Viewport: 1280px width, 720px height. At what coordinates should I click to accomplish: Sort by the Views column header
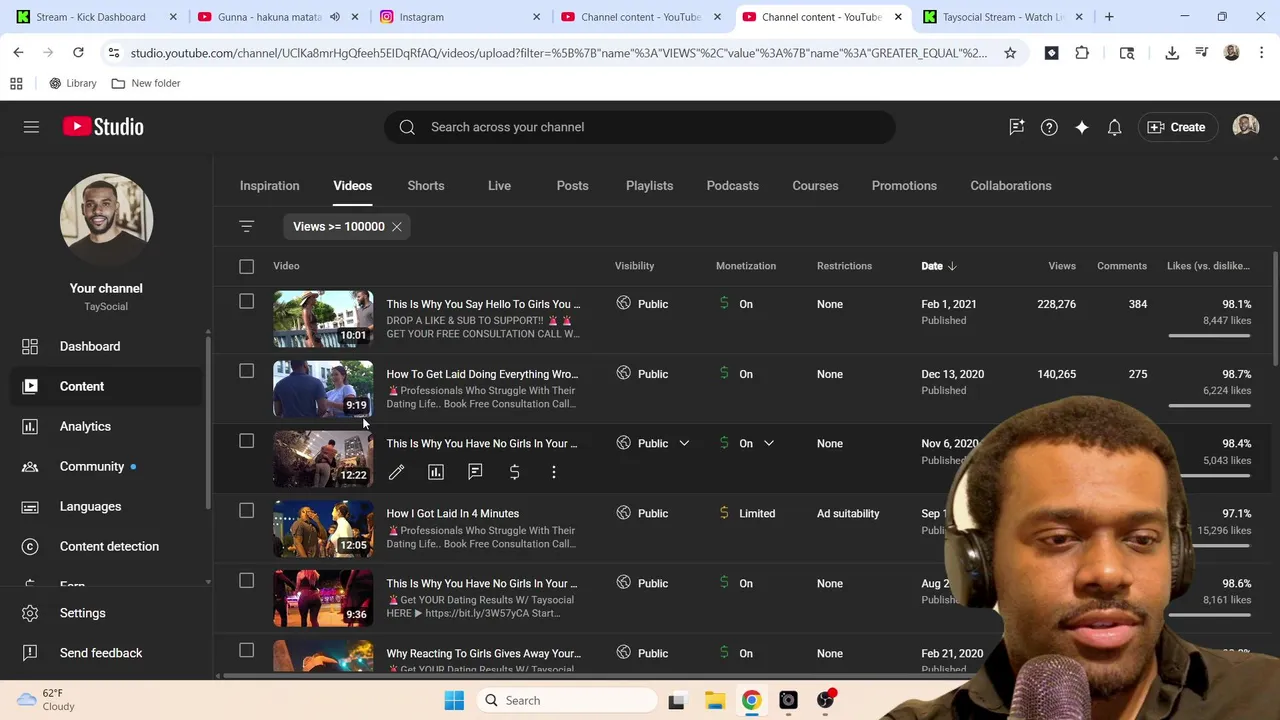point(1062,266)
